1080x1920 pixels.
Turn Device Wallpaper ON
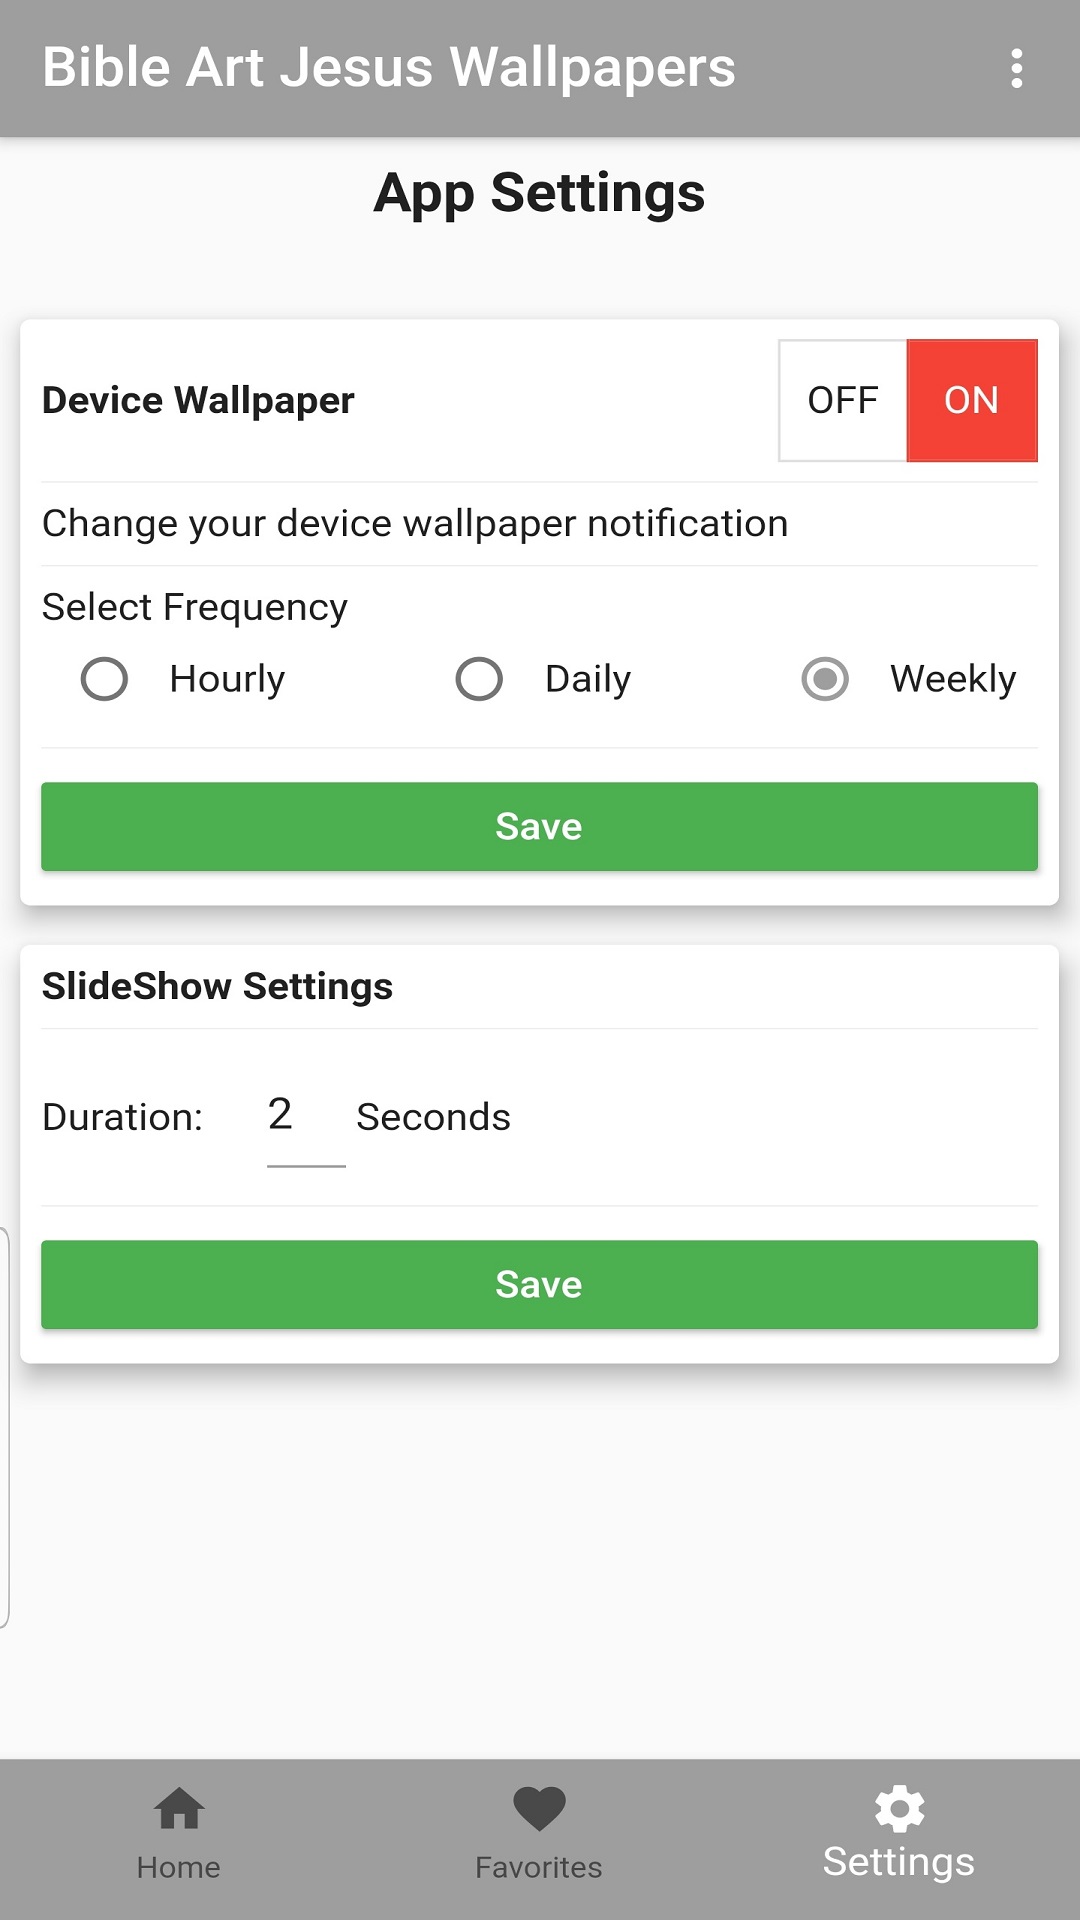pos(971,400)
